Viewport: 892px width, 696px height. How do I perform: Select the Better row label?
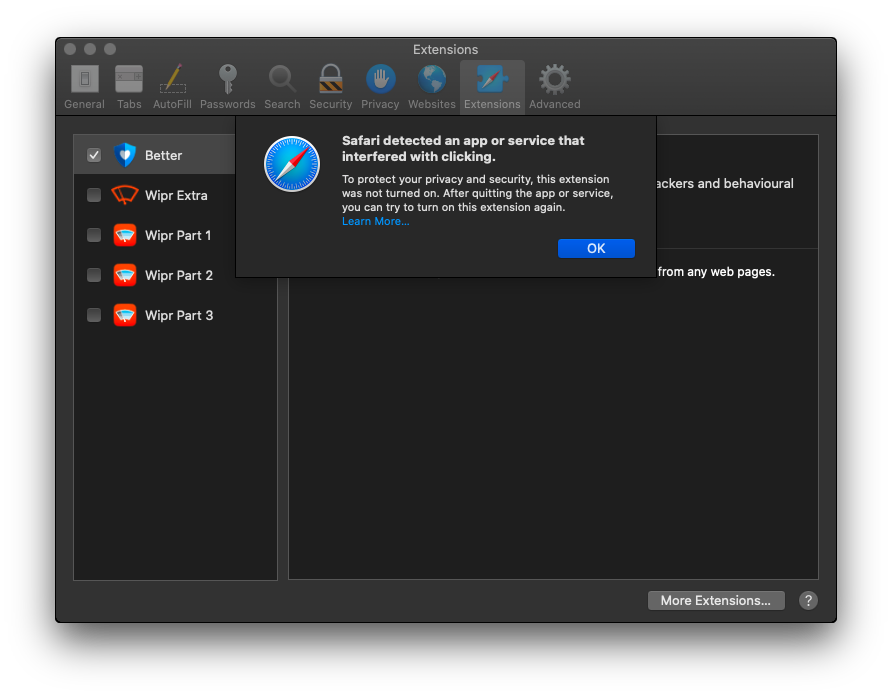163,155
